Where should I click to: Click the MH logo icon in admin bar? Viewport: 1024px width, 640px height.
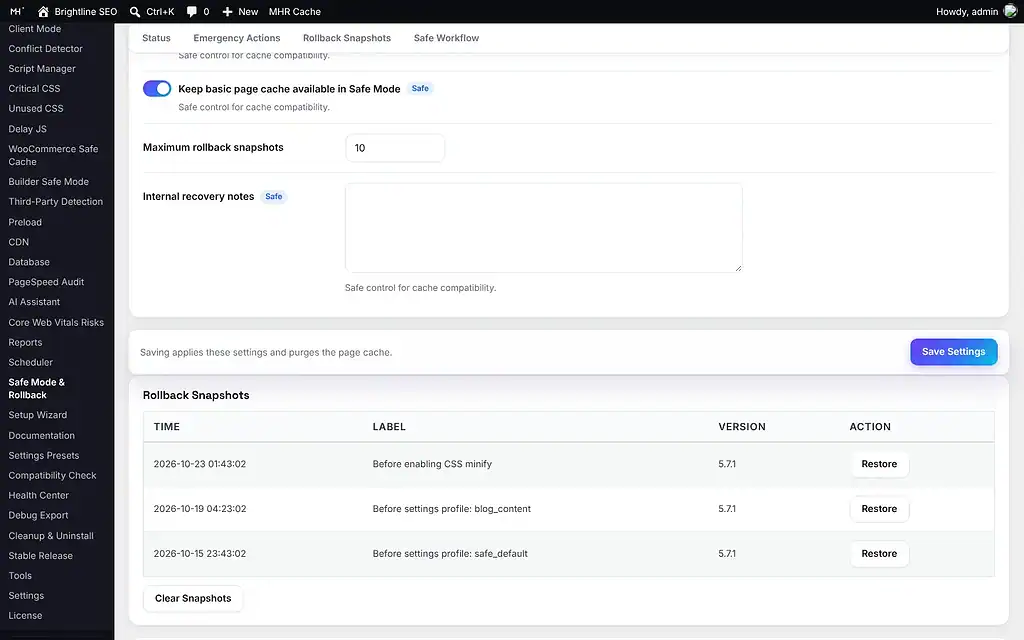[x=17, y=11]
